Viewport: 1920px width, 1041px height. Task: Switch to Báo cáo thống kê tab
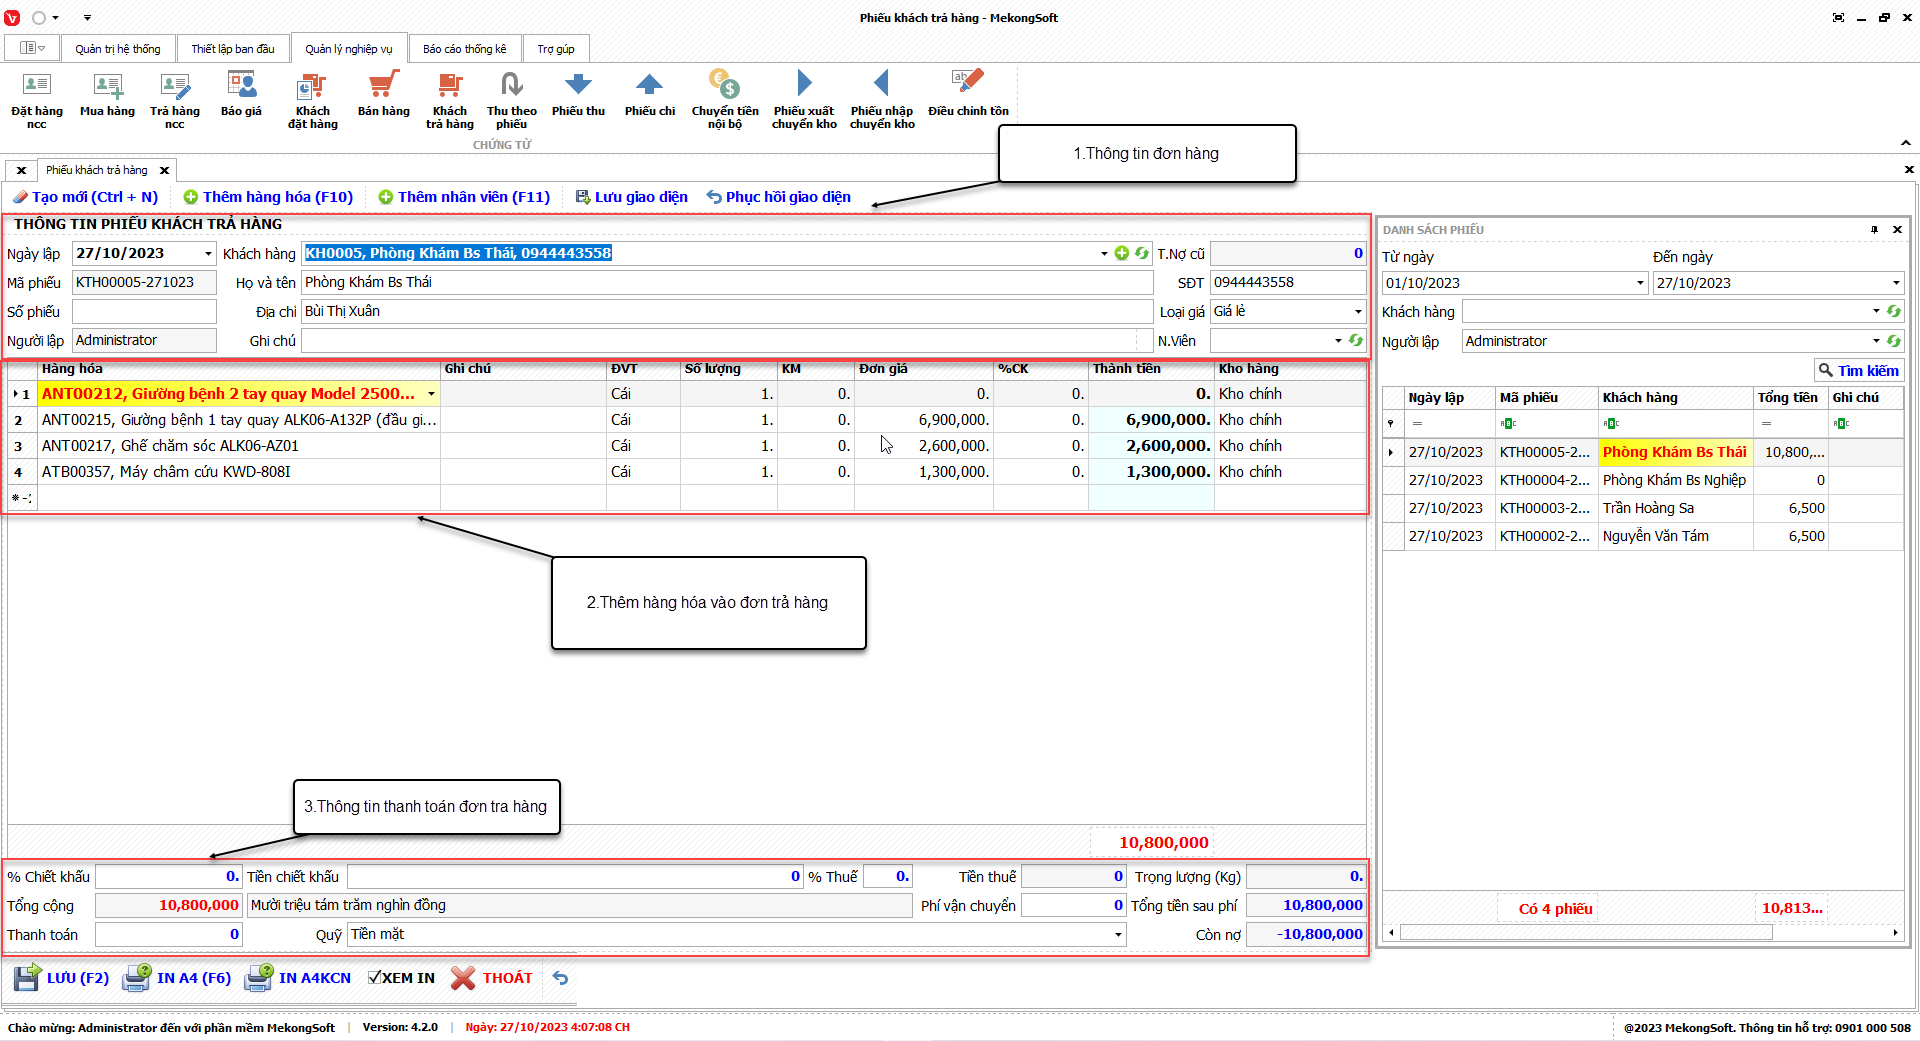pyautogui.click(x=464, y=49)
